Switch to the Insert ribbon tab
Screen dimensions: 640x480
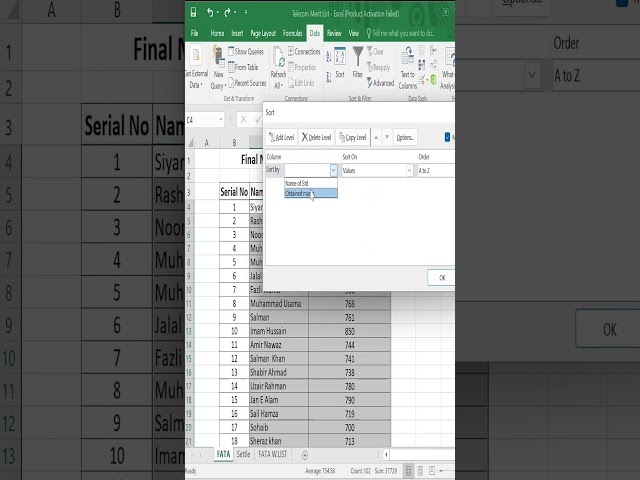click(x=237, y=33)
